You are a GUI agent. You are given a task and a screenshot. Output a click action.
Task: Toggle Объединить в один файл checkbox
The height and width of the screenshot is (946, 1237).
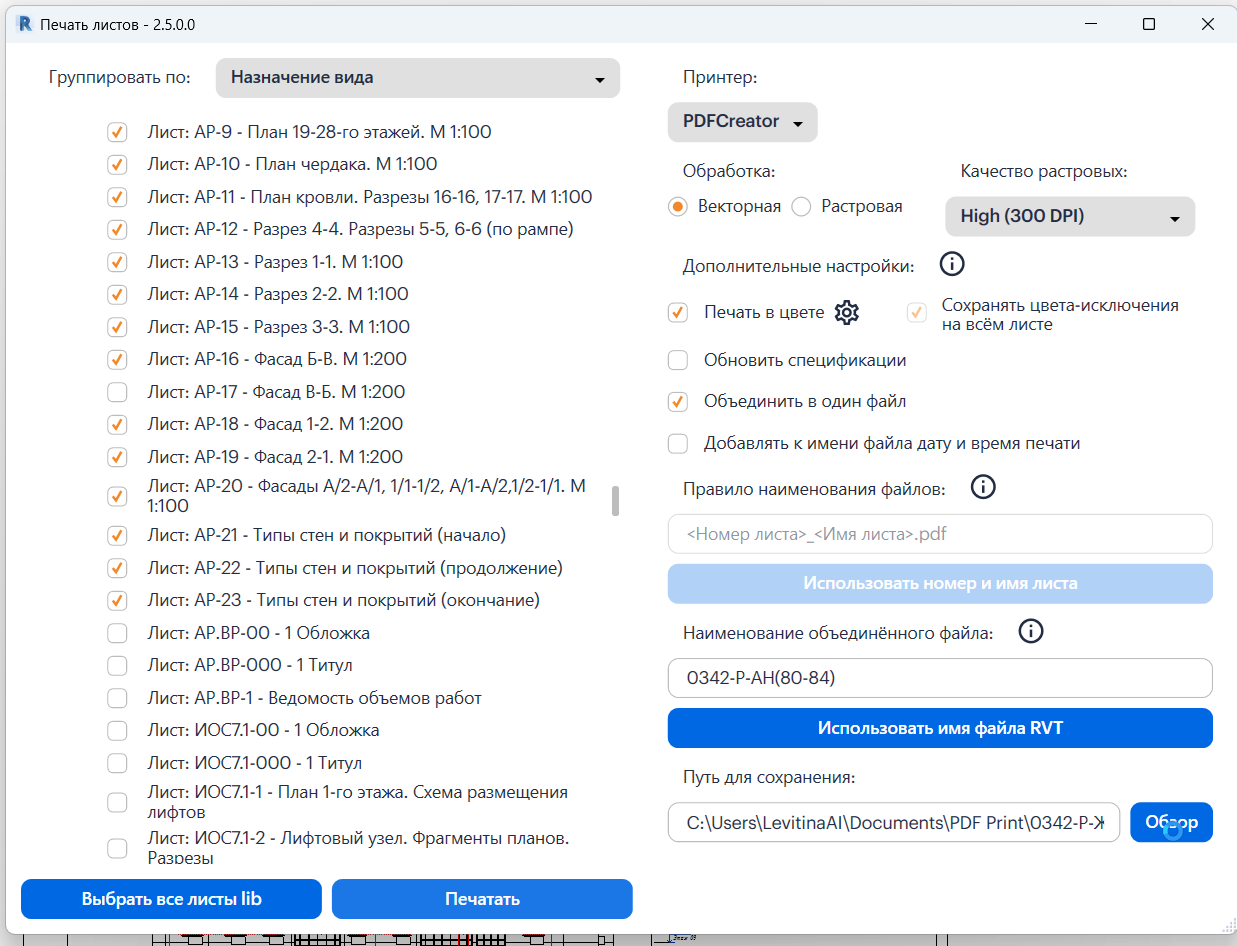(678, 402)
